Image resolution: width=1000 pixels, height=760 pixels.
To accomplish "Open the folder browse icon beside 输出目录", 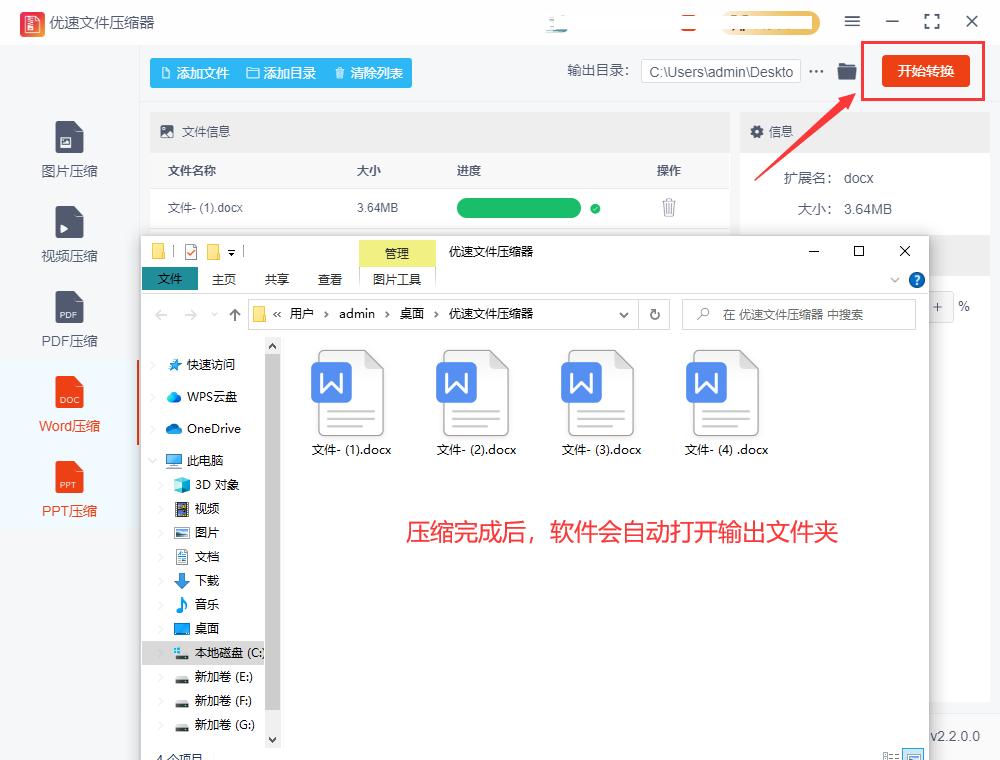I will coord(846,71).
